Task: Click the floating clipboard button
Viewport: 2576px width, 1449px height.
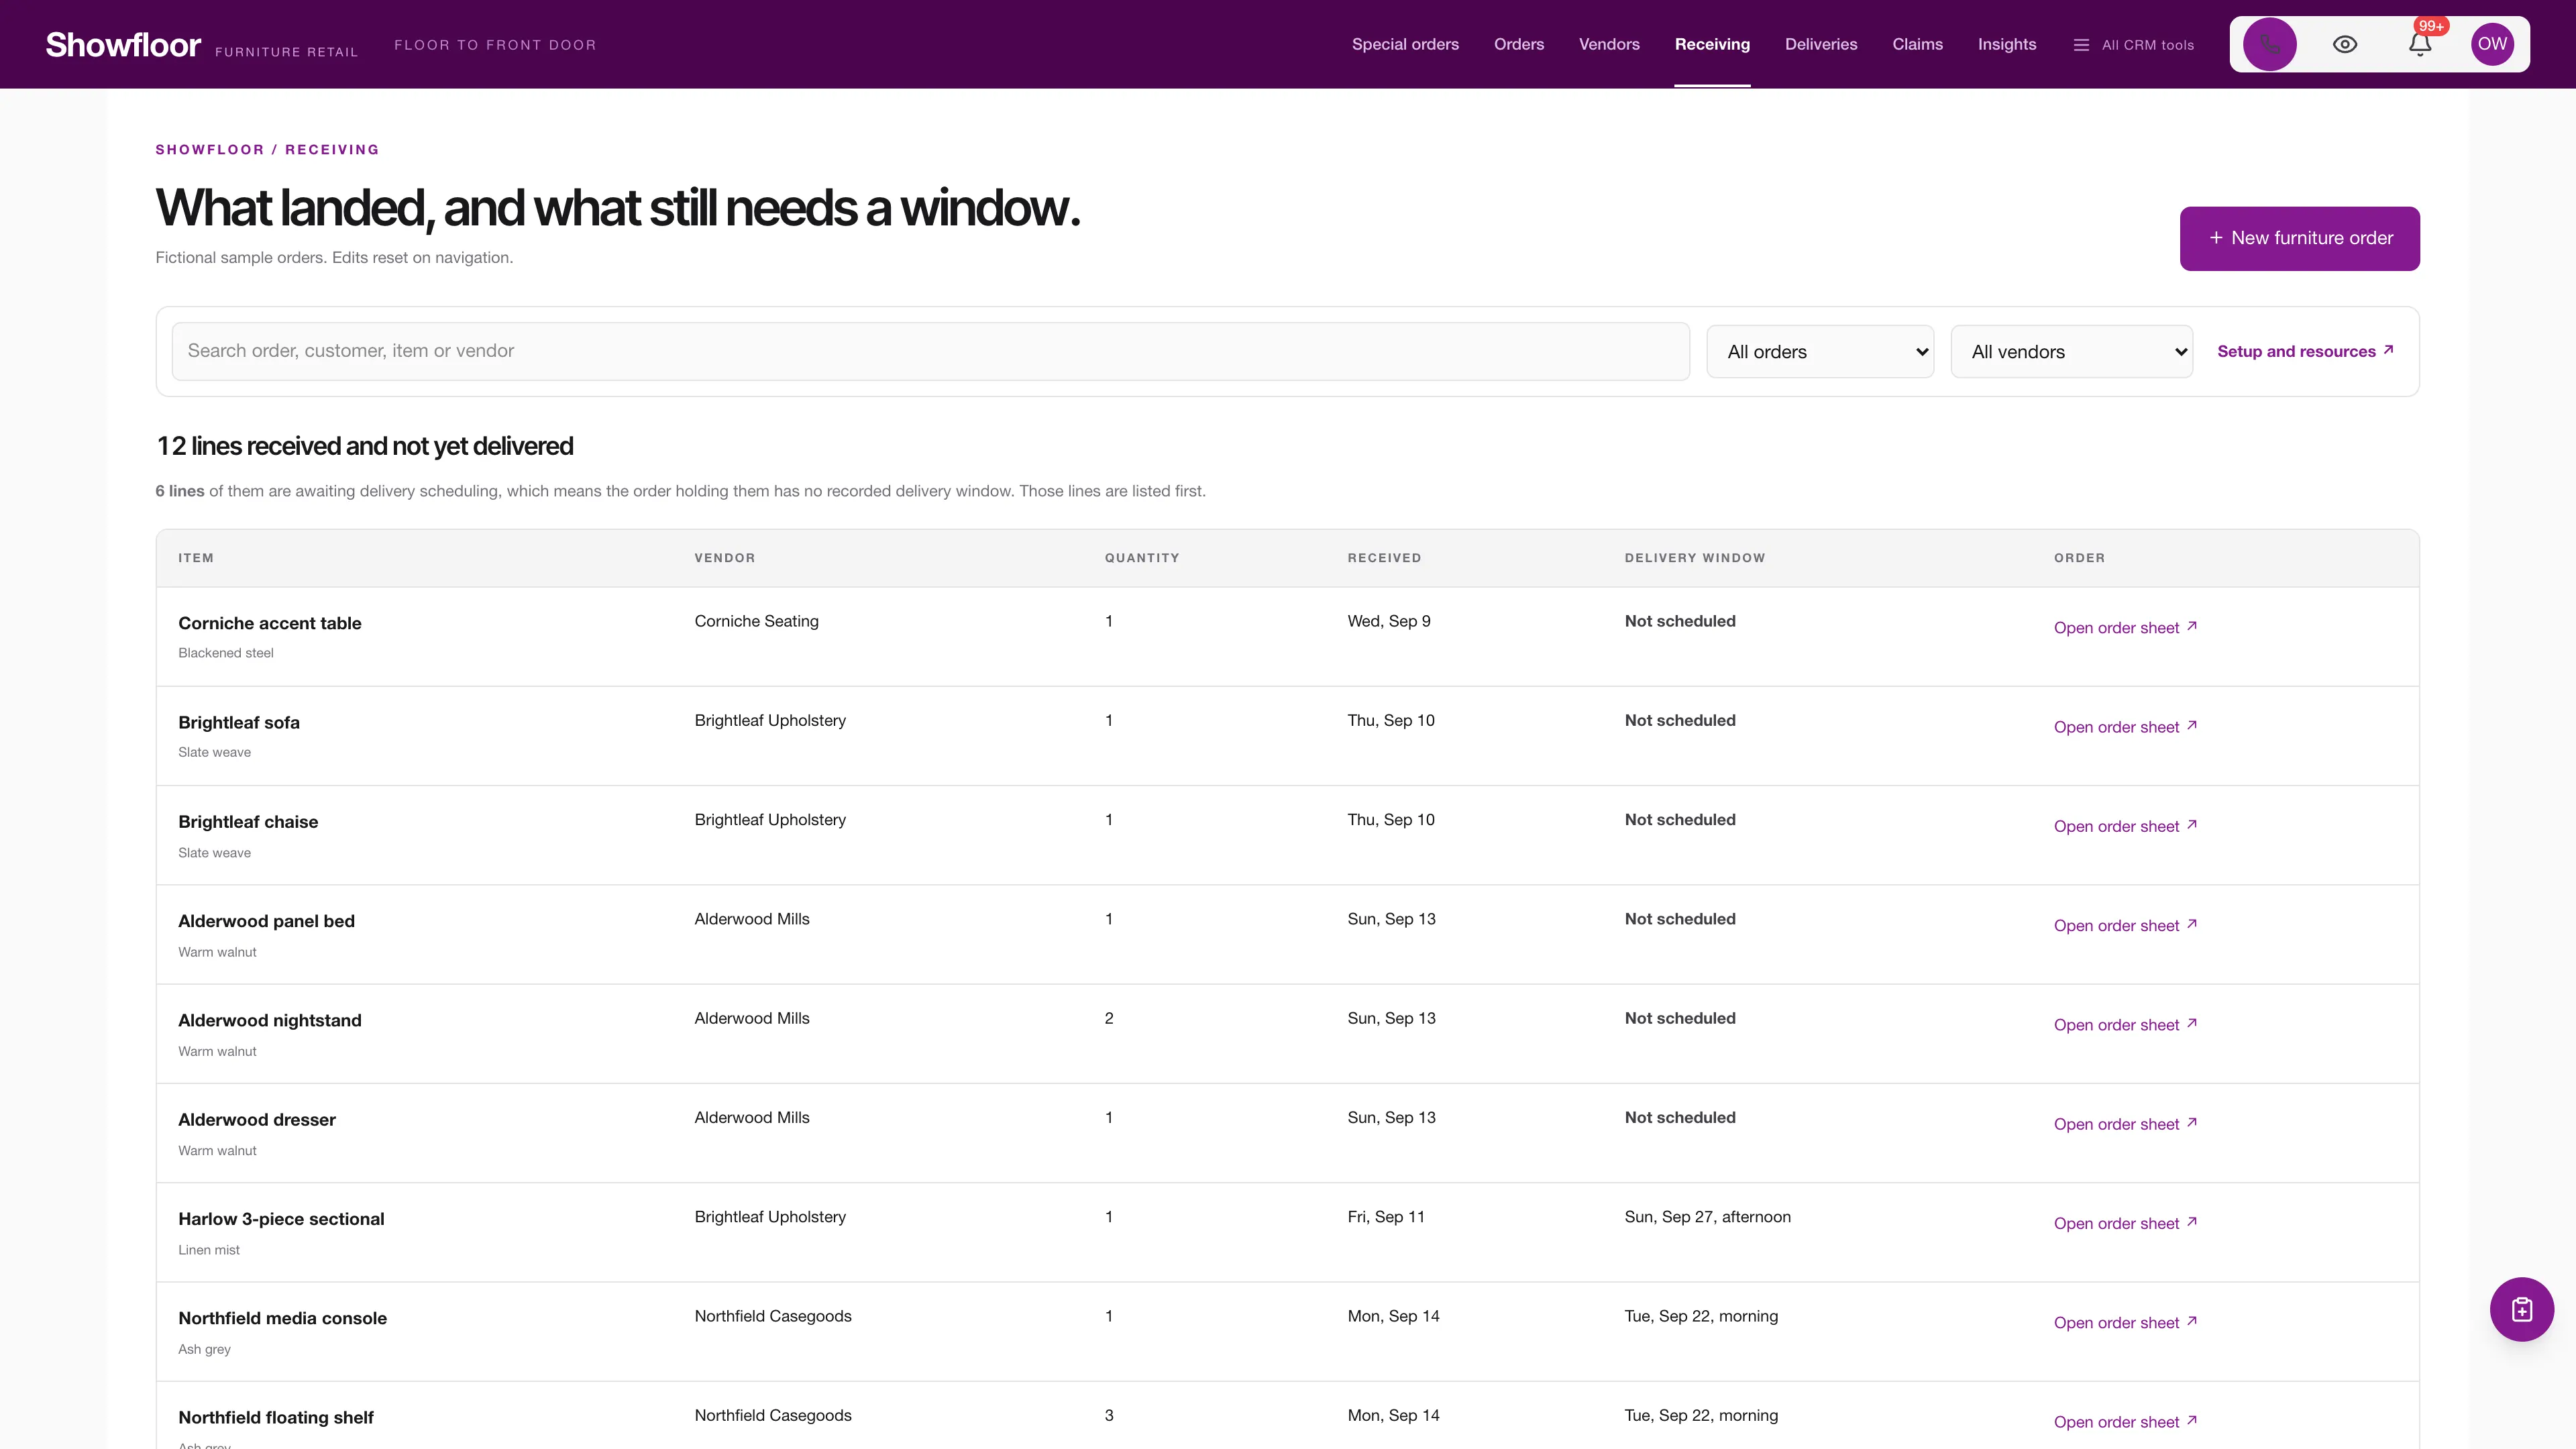Action: 2521,1309
